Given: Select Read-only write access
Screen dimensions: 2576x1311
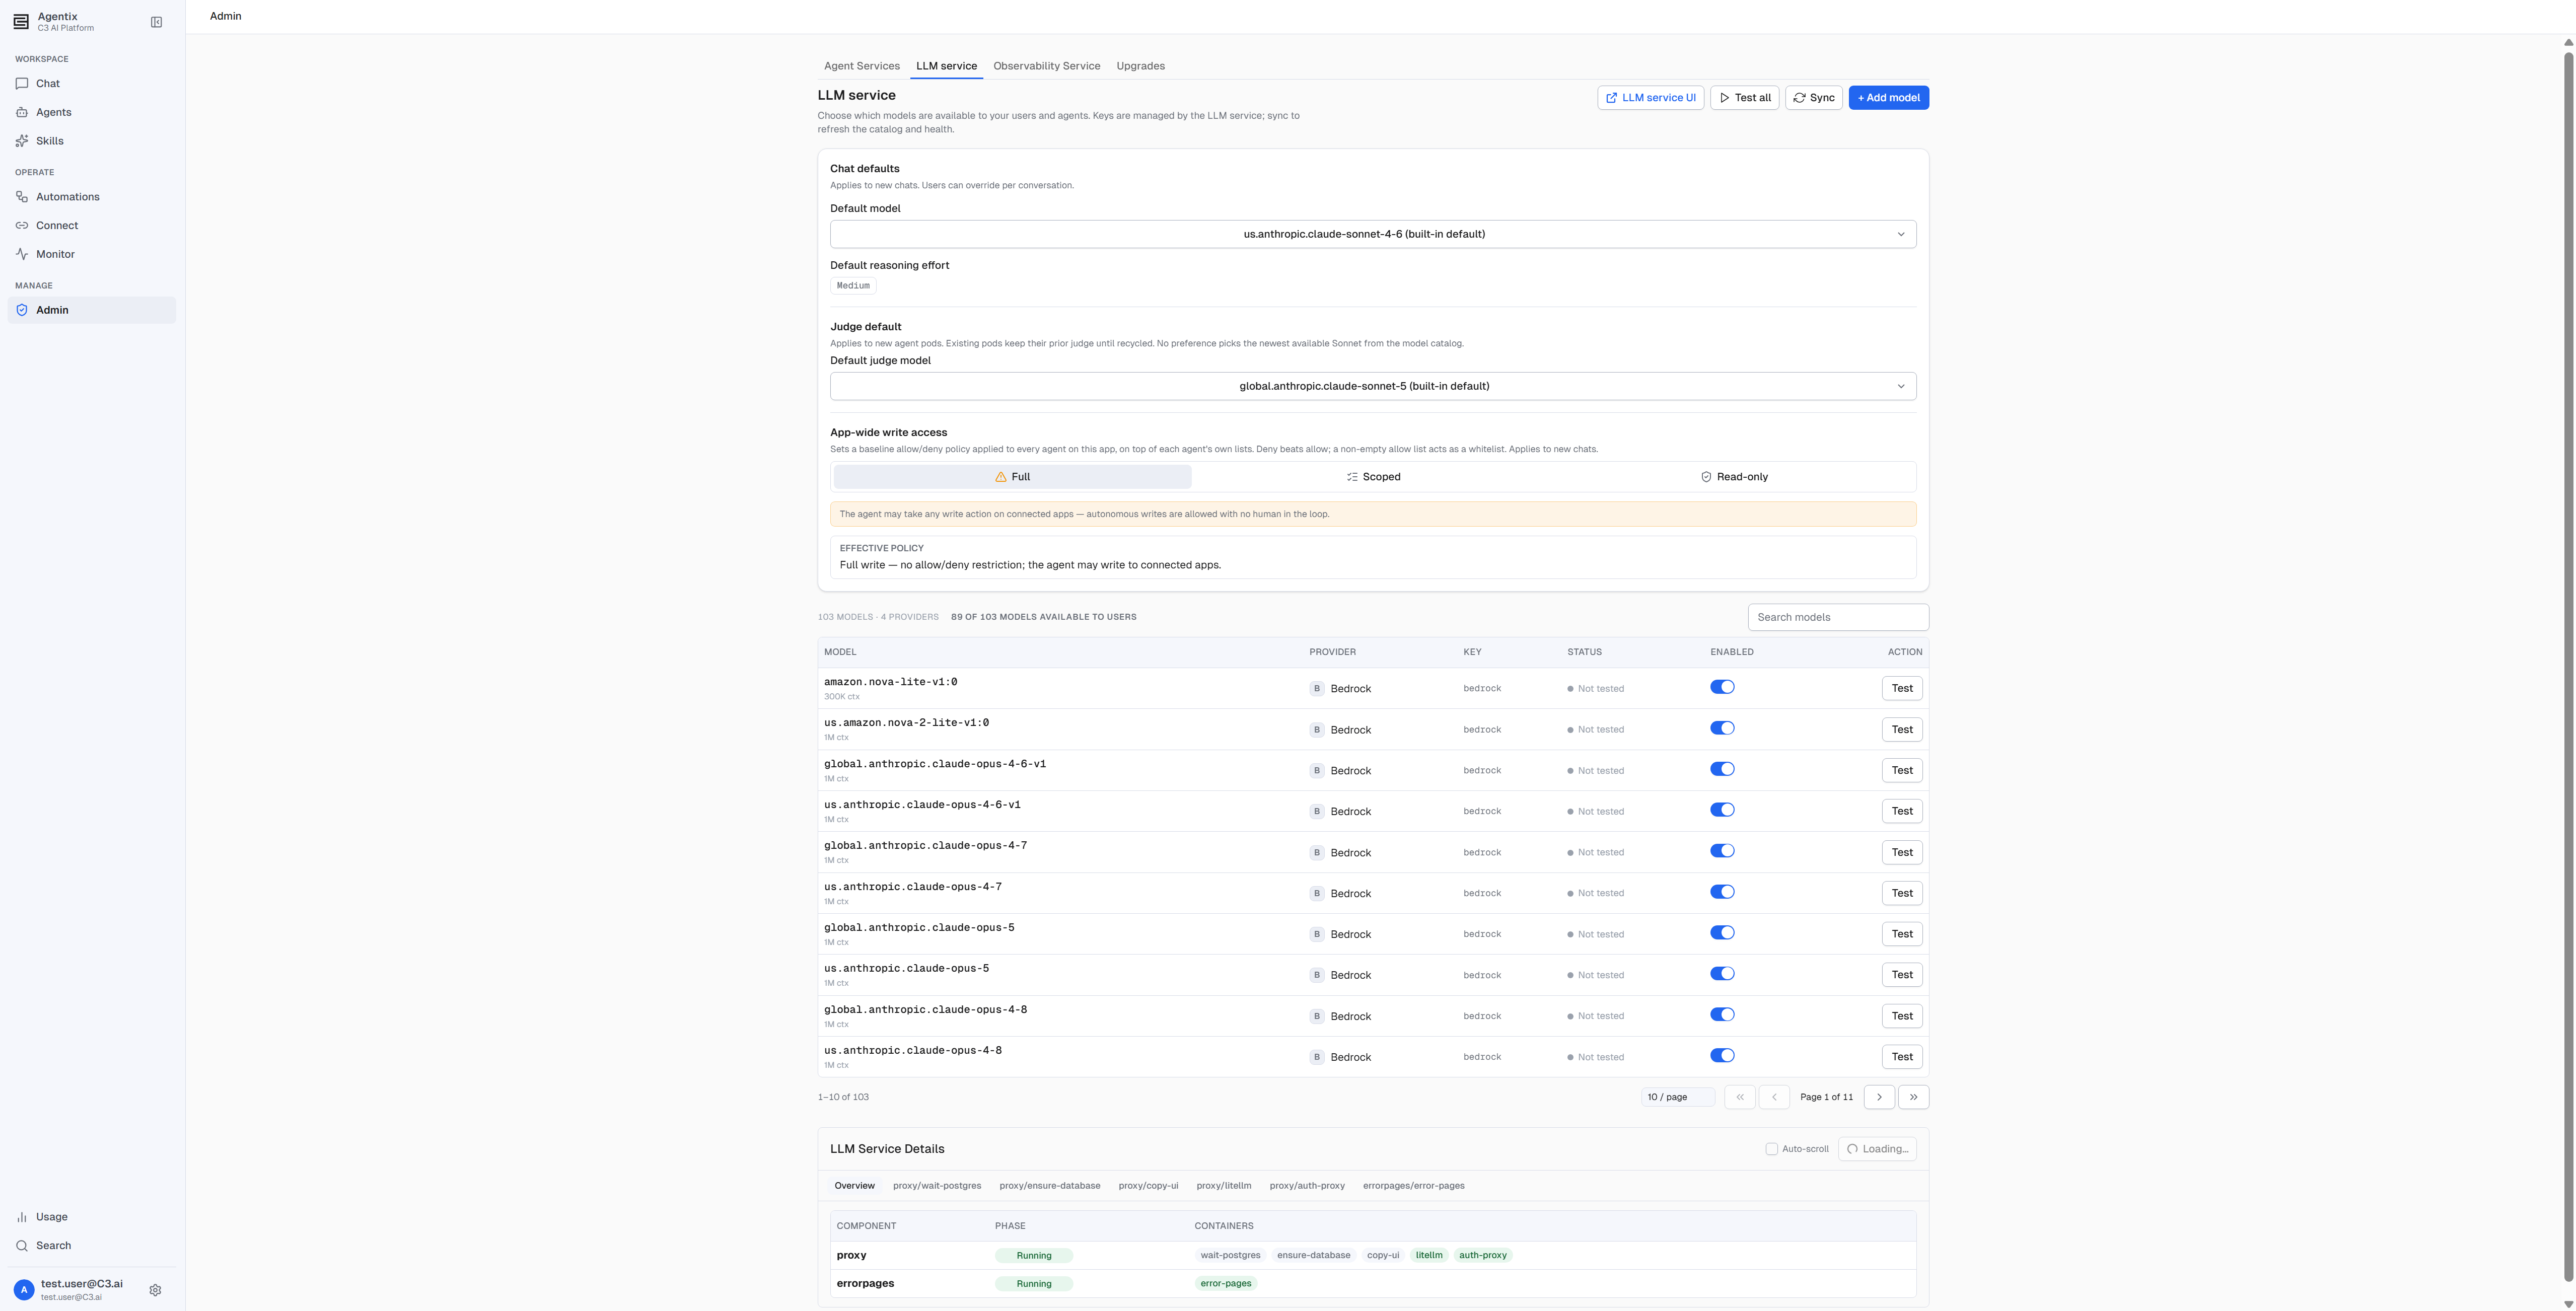Looking at the screenshot, I should coord(1734,477).
